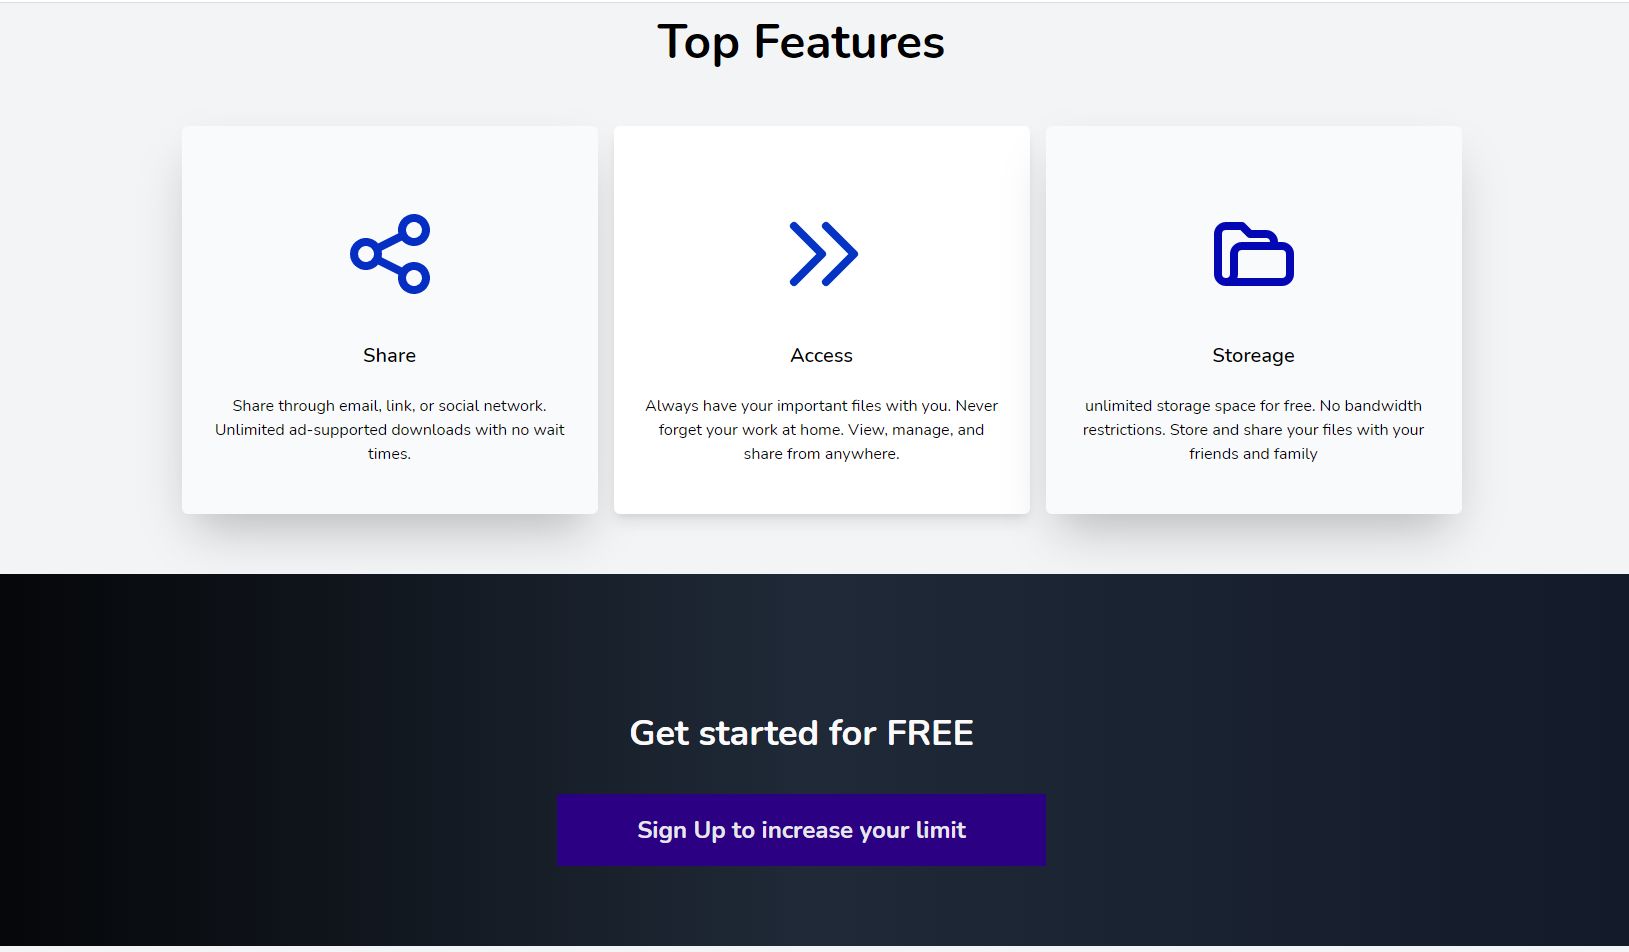Image resolution: width=1629 pixels, height=952 pixels.
Task: Click the "Get started for FREE" heading
Action: click(x=801, y=733)
